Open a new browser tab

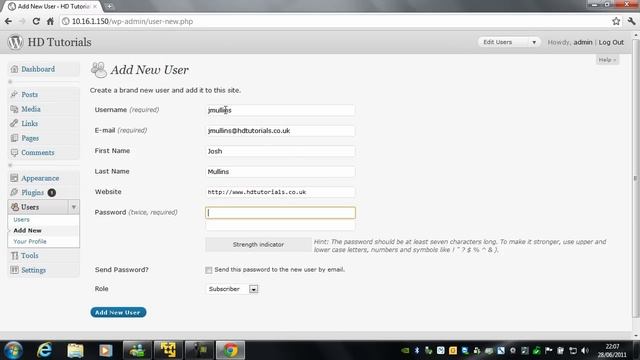pos(109,6)
